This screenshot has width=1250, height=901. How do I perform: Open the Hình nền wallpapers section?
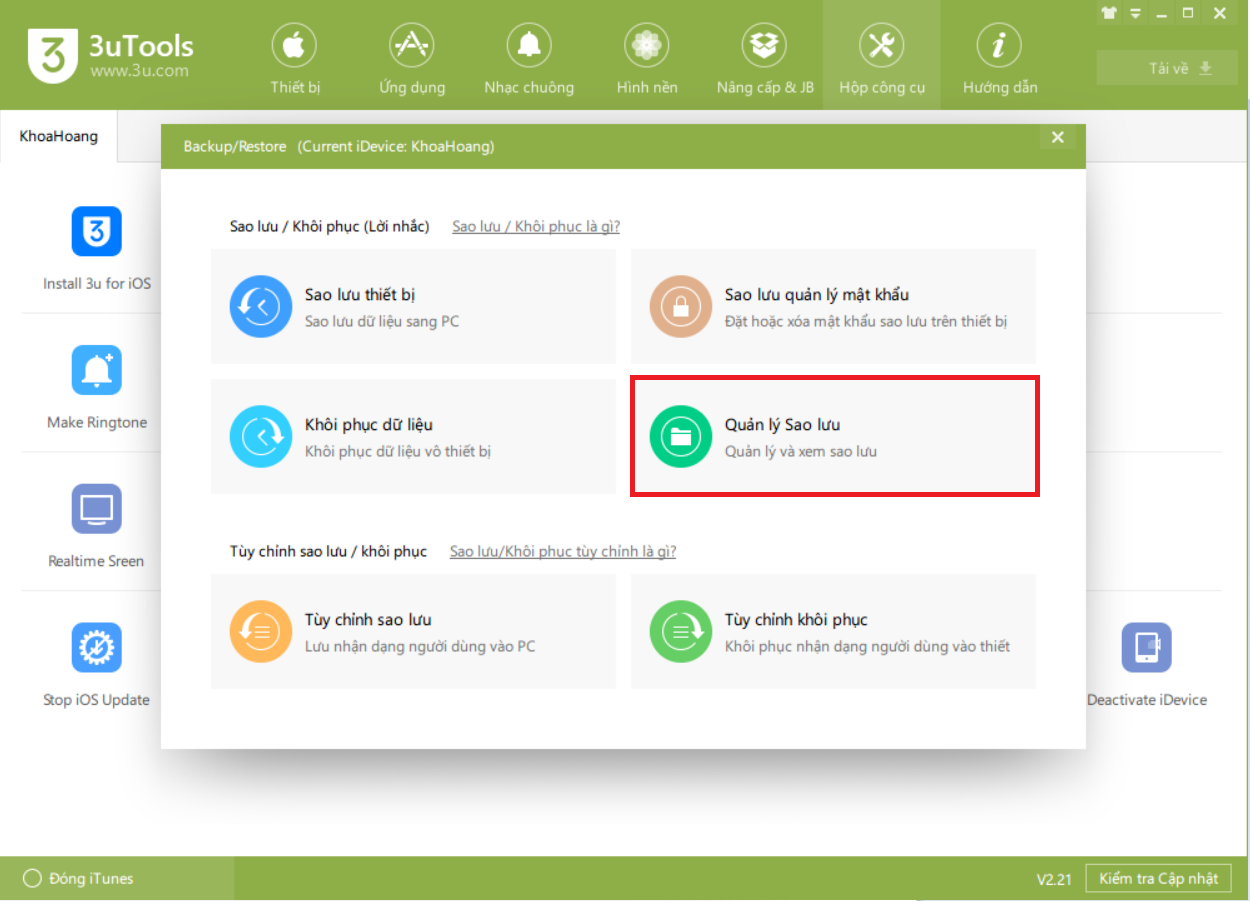click(647, 58)
